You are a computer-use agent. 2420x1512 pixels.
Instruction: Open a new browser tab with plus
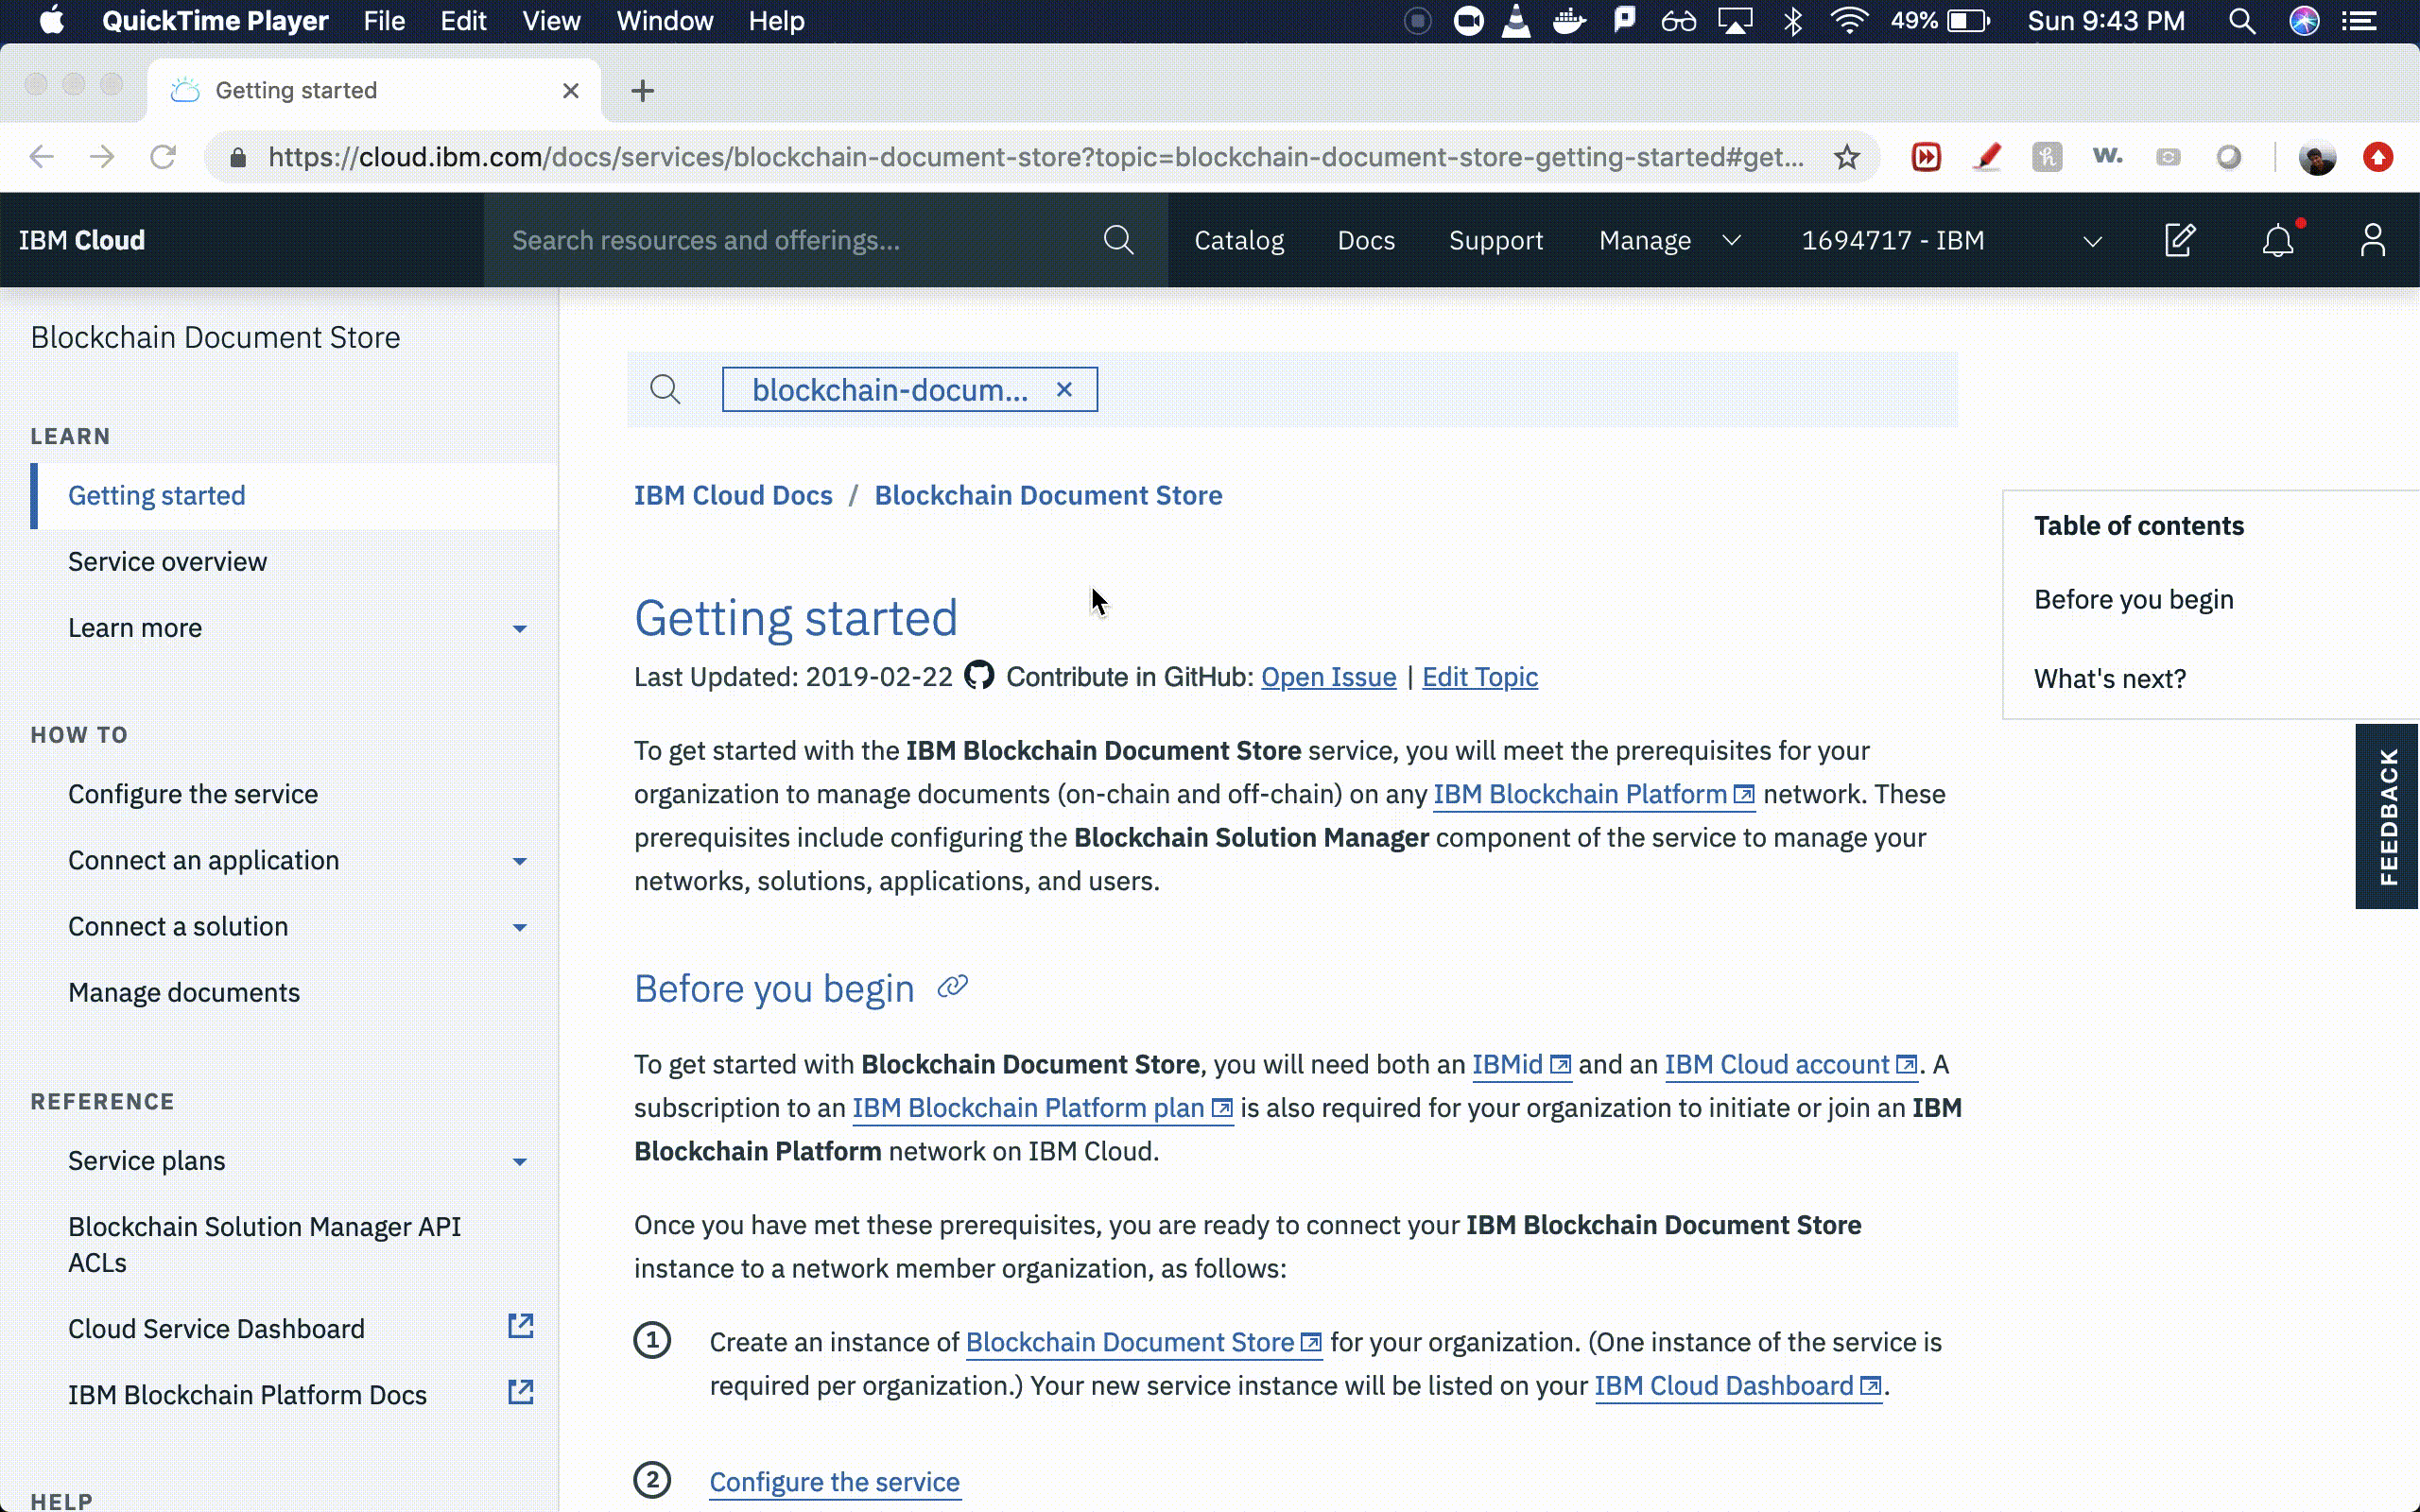coord(643,91)
